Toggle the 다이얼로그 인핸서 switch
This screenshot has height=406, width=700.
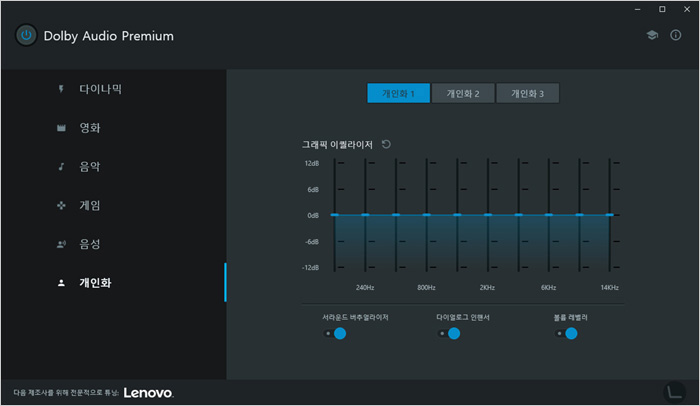[449, 333]
